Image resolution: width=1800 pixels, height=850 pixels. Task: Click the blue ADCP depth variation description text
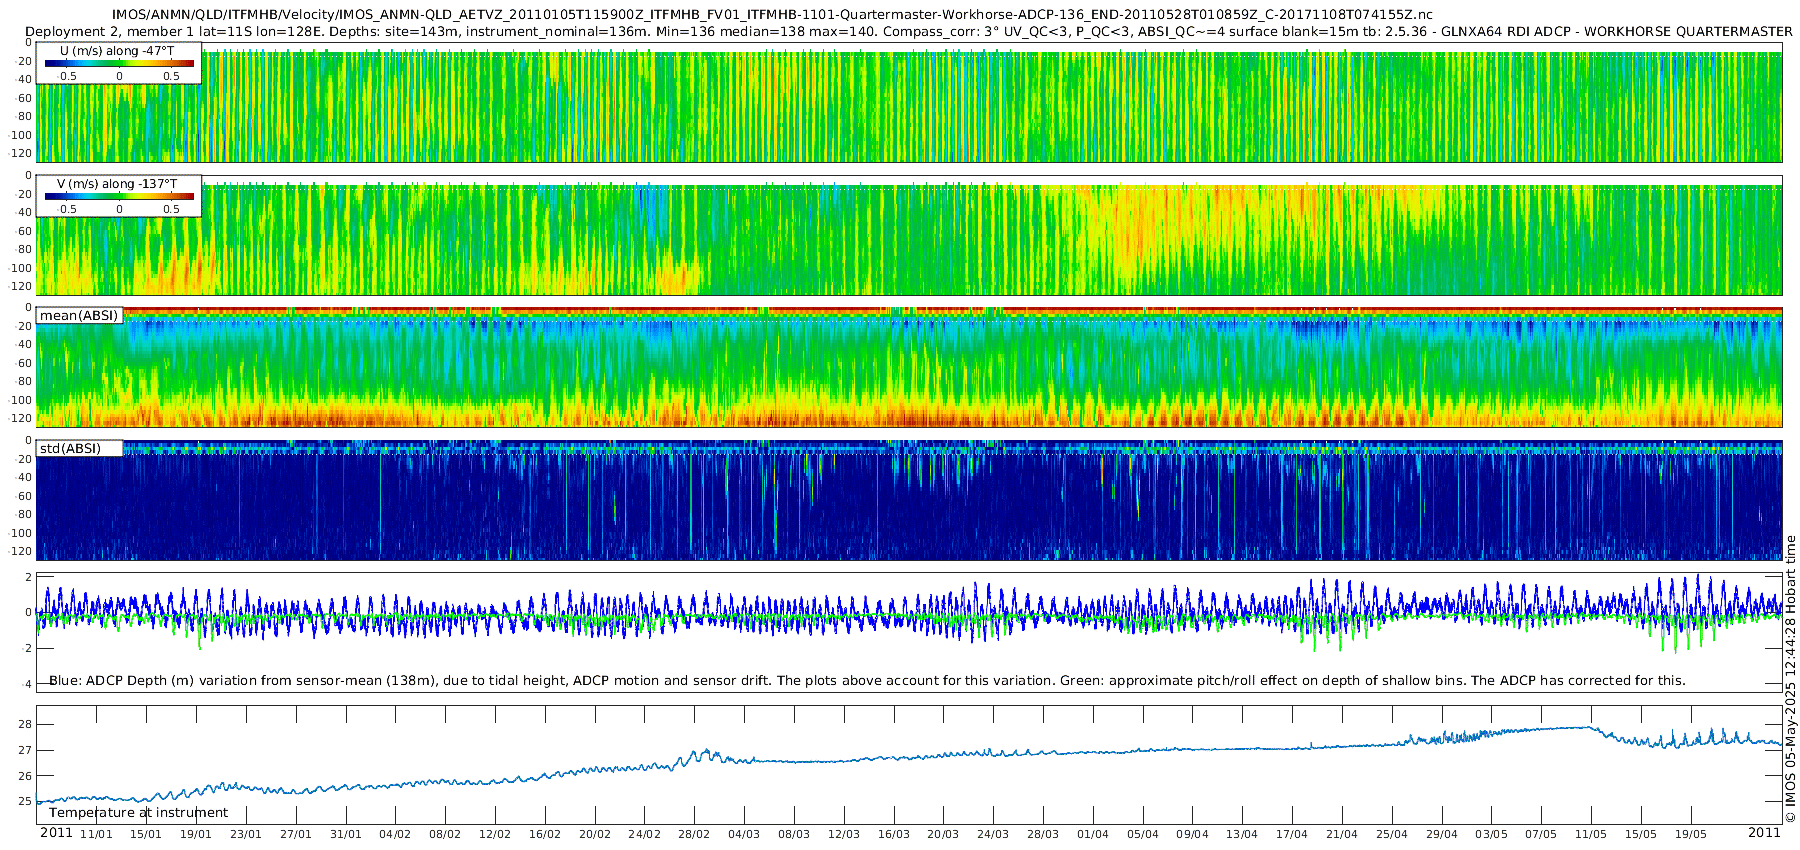866,681
